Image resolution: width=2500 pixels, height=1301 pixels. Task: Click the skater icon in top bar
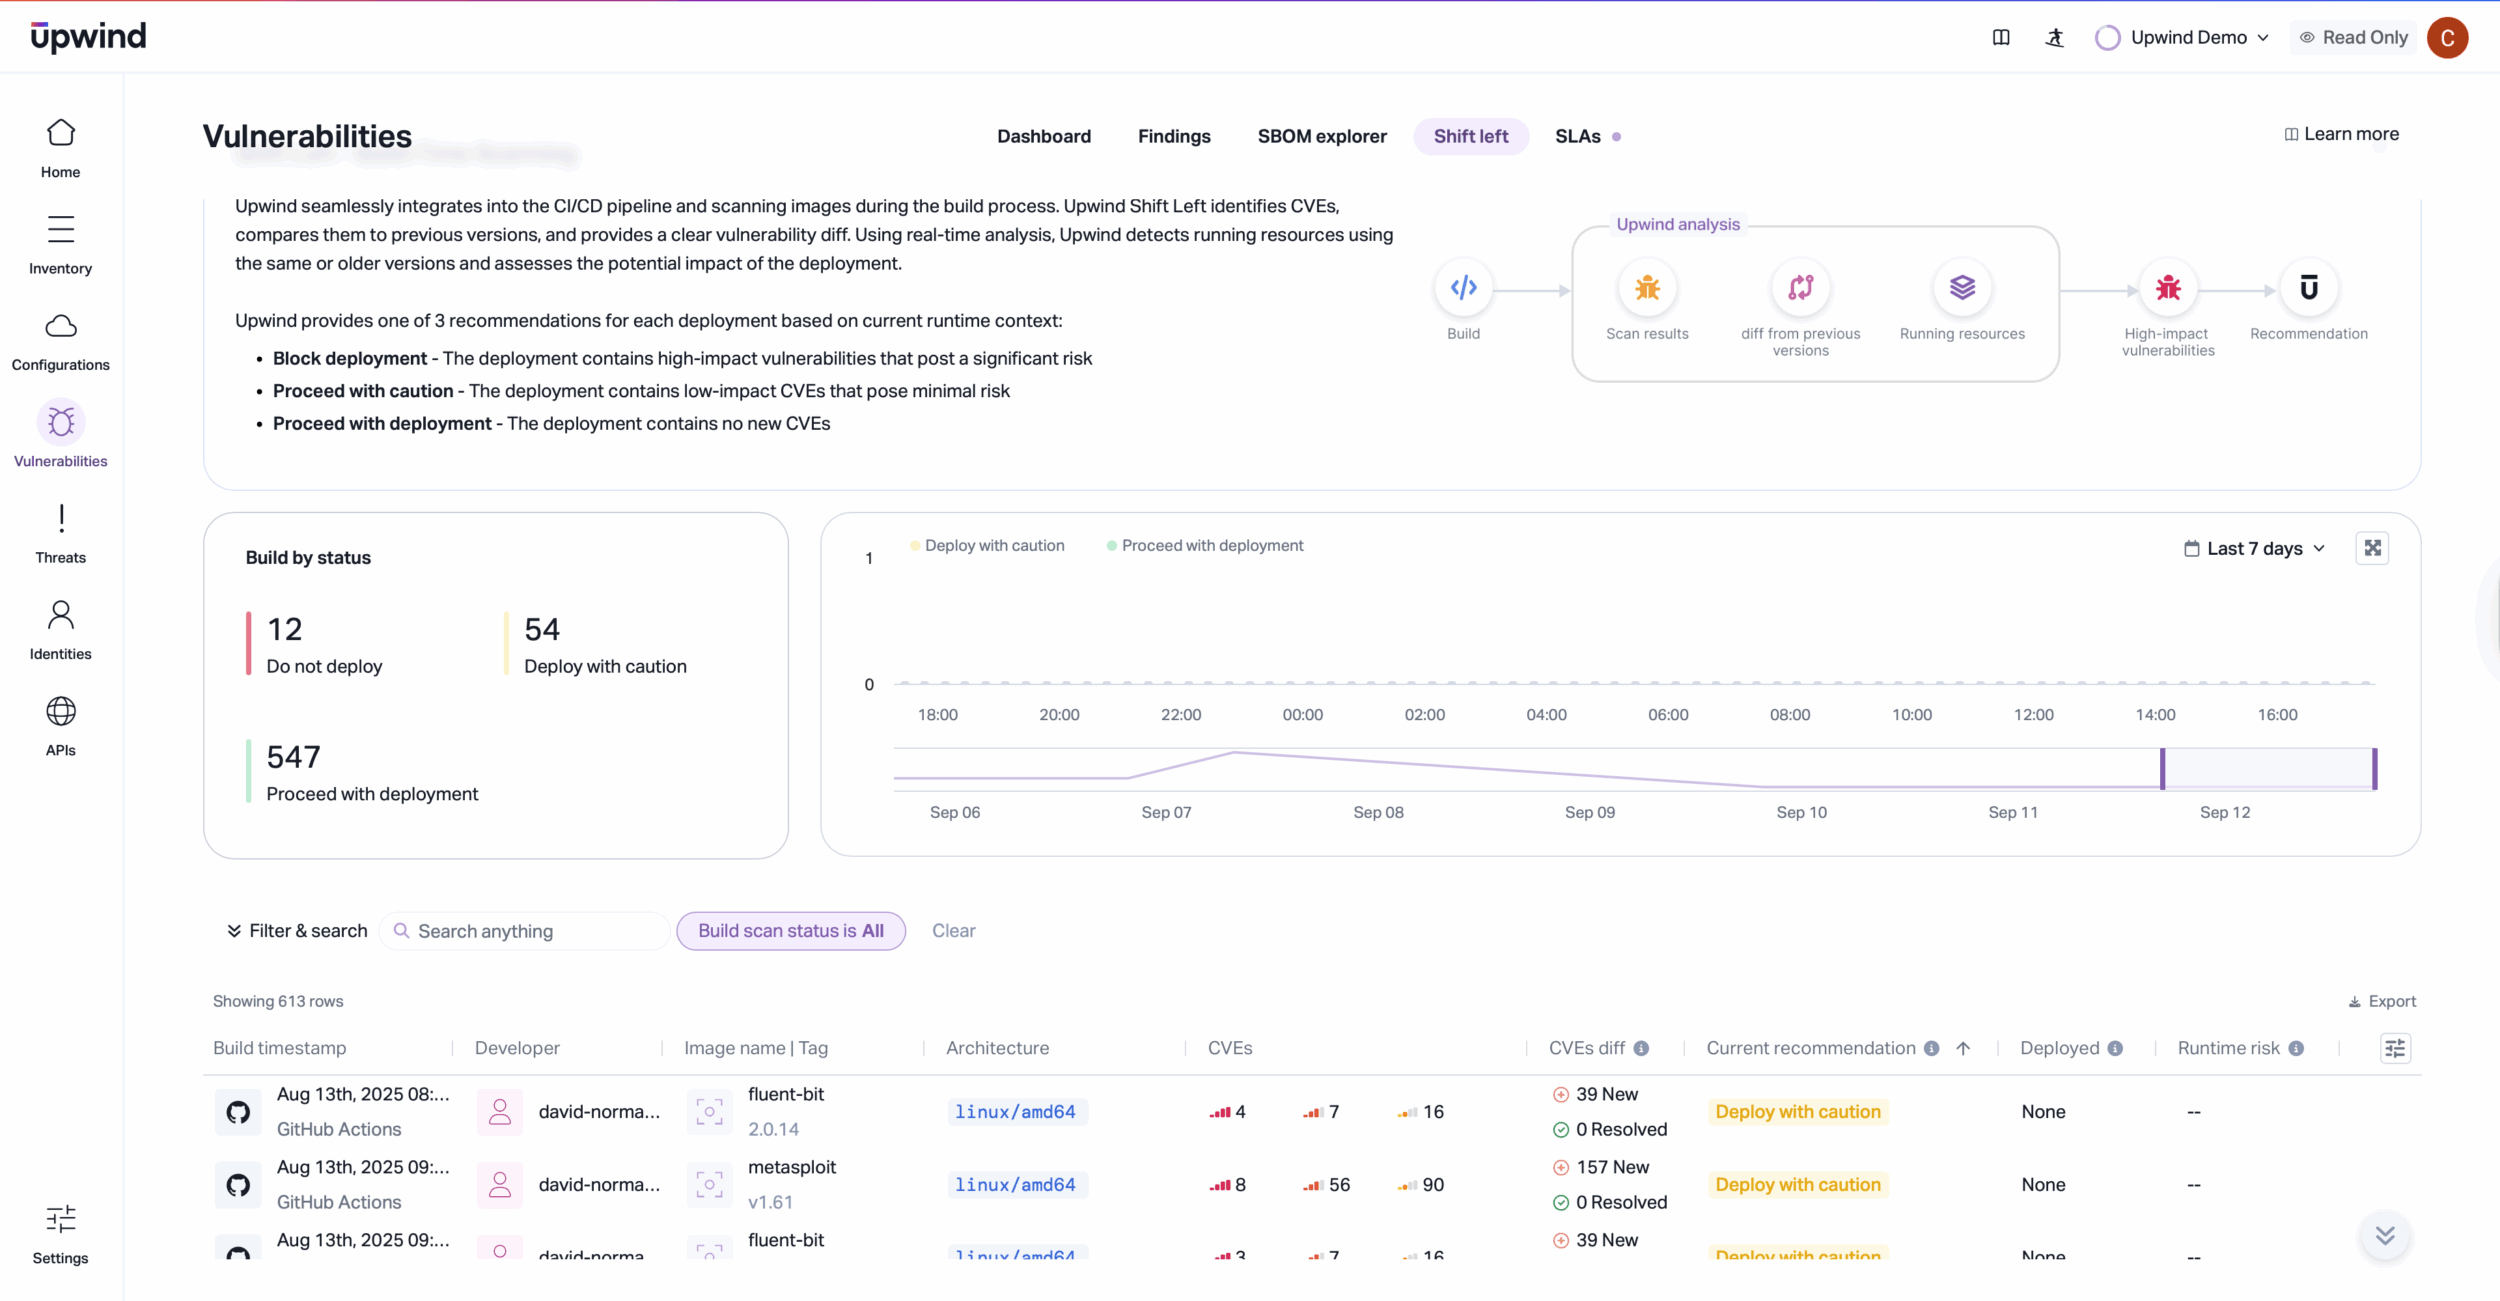point(2055,37)
